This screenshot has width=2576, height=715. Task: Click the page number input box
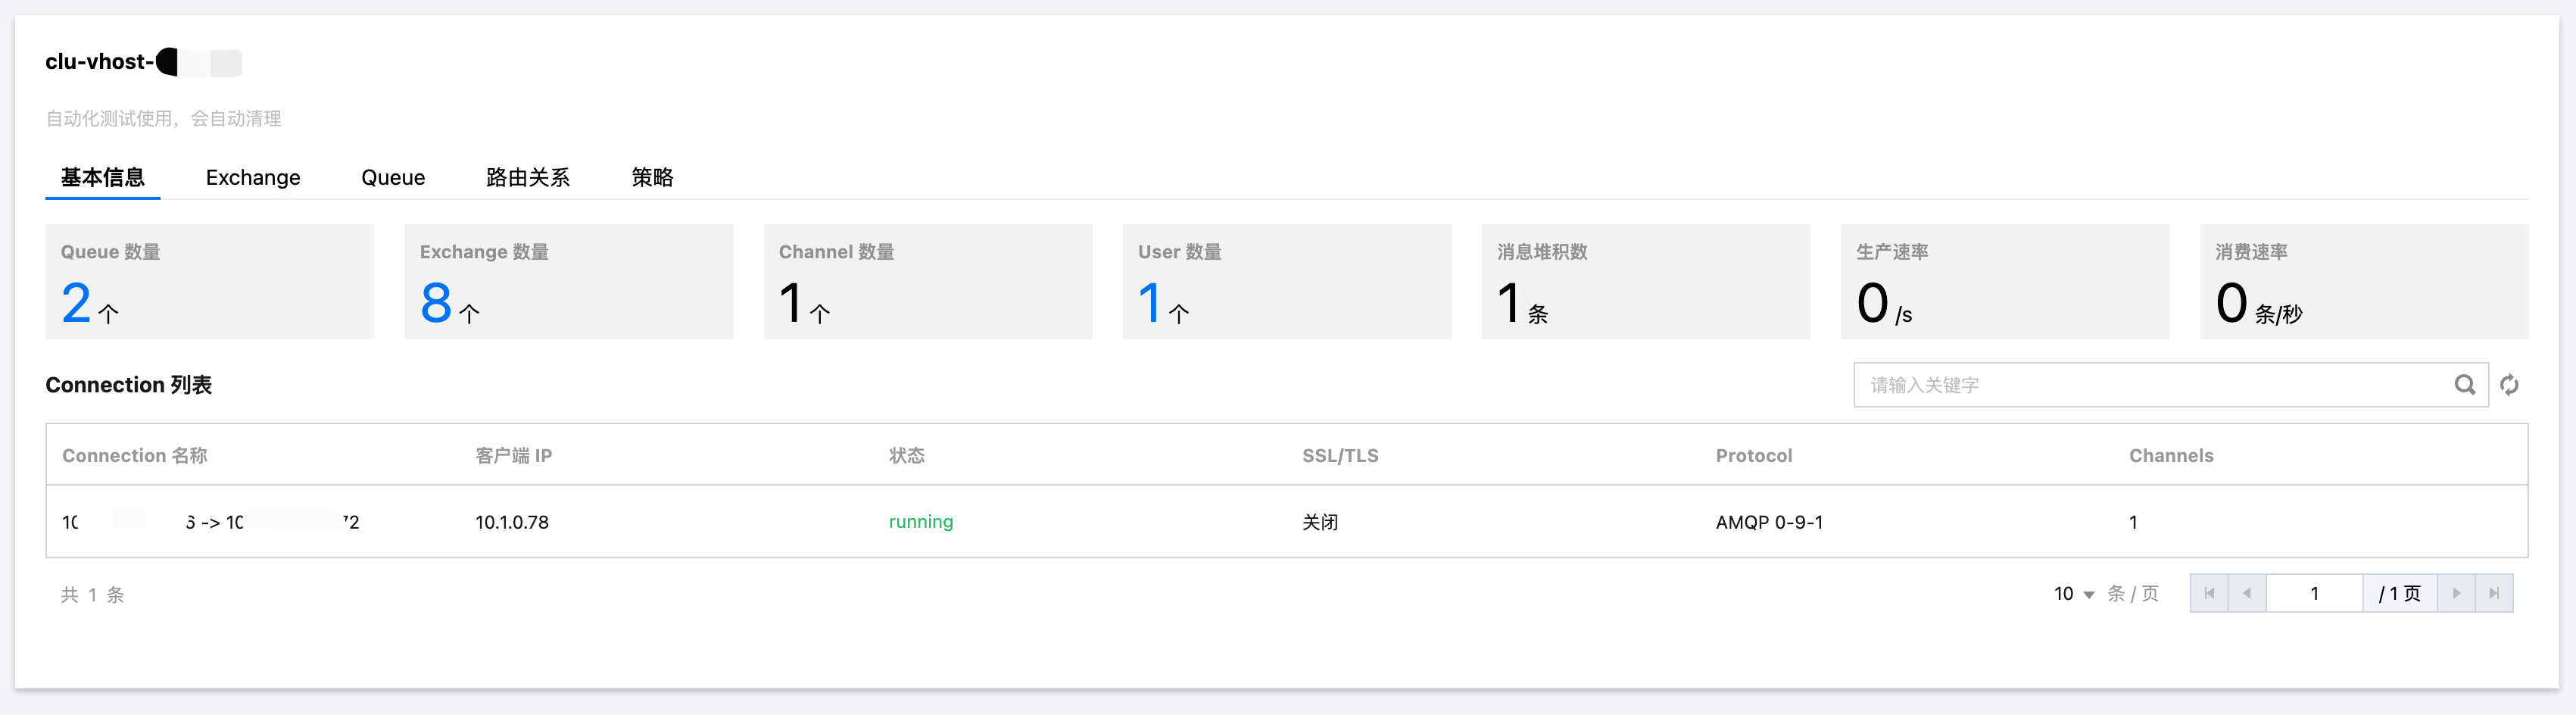[2314, 593]
